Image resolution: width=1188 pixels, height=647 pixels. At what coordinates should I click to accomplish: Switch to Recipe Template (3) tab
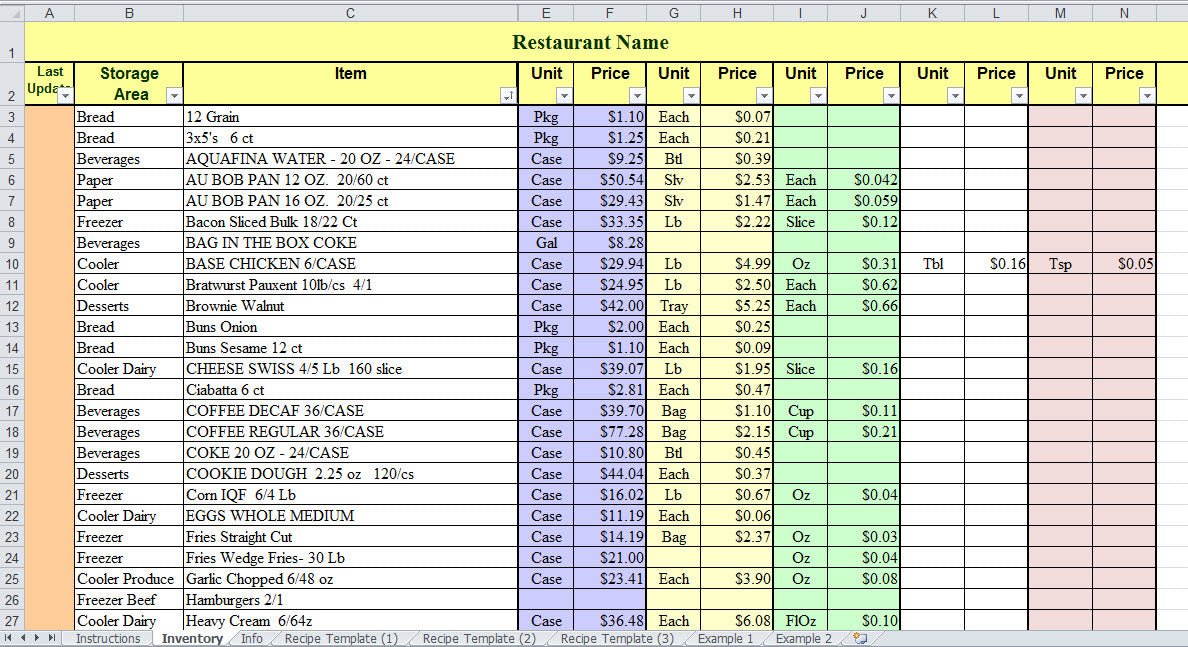(x=617, y=639)
